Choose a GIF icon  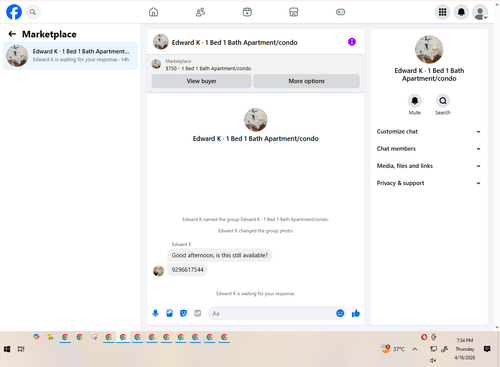[197, 313]
